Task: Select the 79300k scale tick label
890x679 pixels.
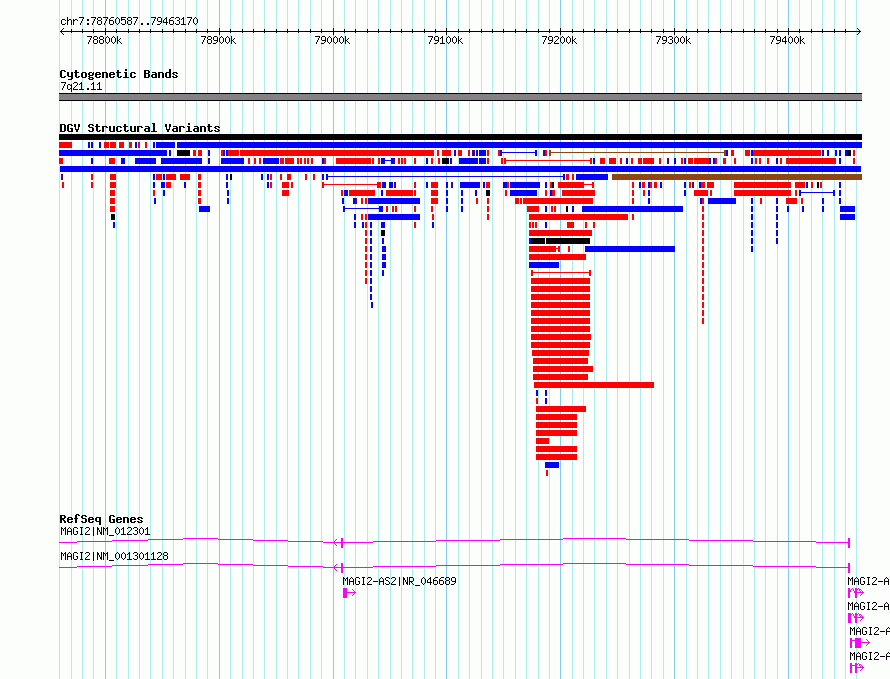Action: click(673, 40)
